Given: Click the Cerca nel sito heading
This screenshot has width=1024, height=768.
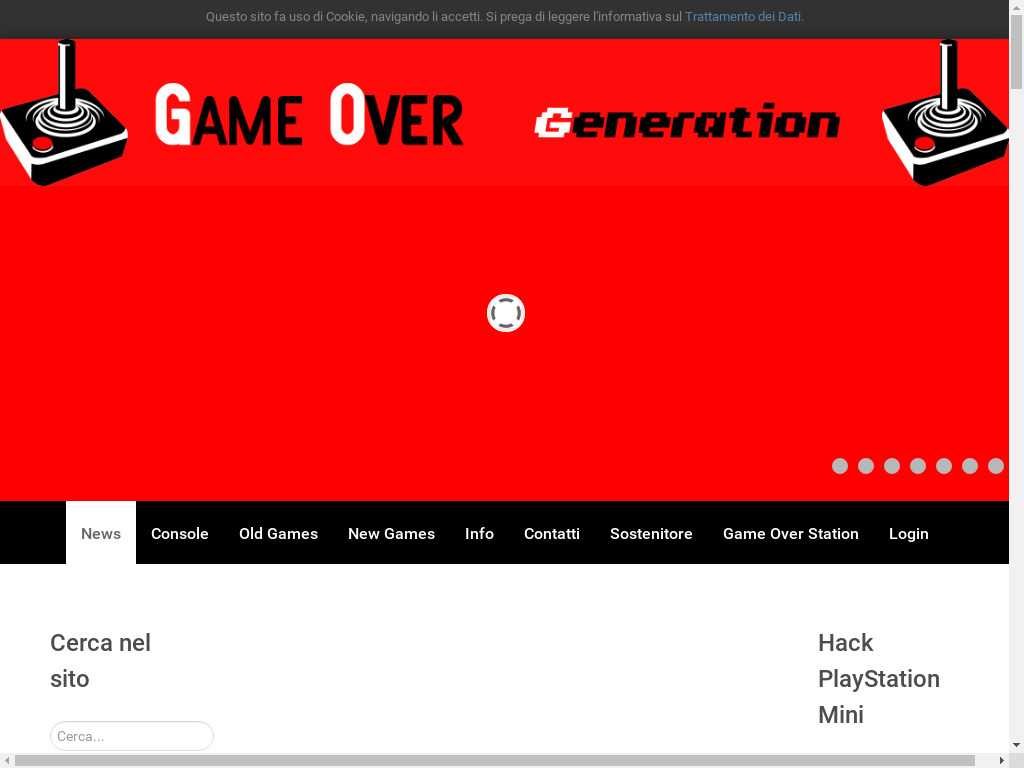Looking at the screenshot, I should (101, 661).
